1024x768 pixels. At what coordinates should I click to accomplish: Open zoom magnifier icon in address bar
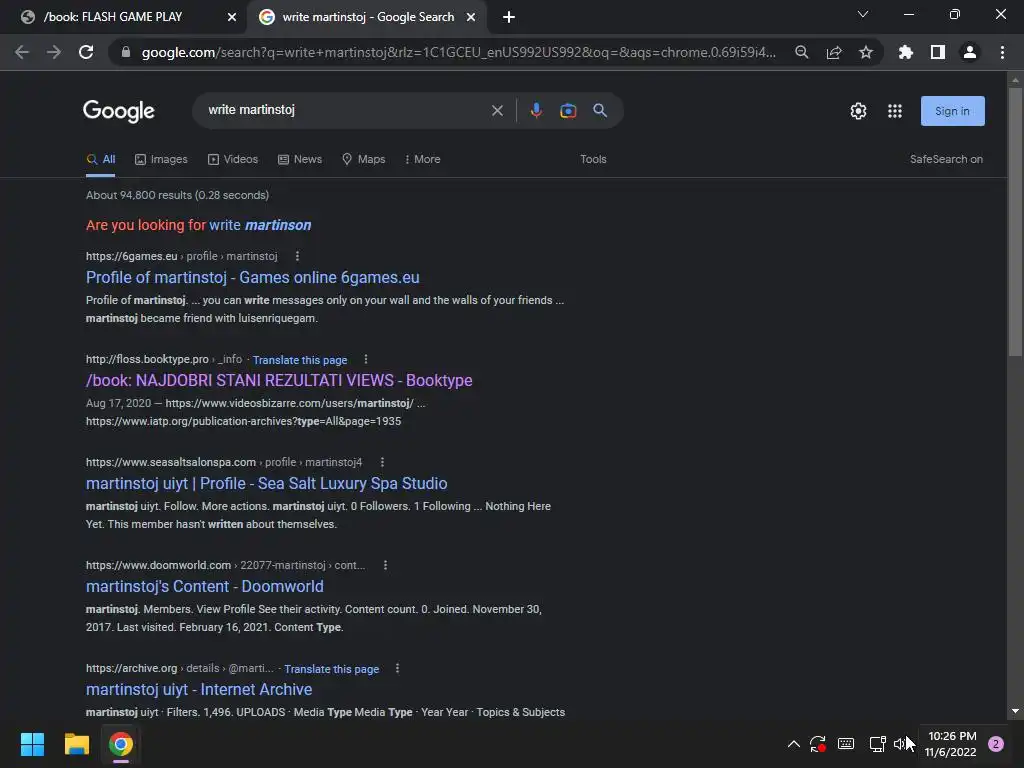tap(802, 52)
